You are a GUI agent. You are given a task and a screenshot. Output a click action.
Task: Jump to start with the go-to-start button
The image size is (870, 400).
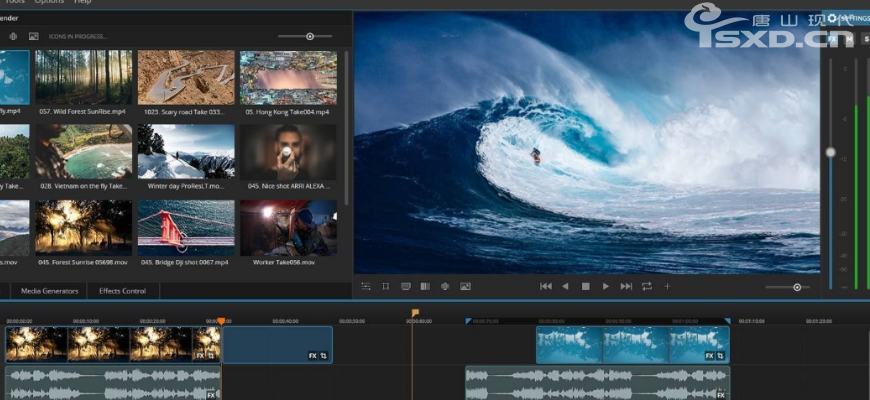546,286
